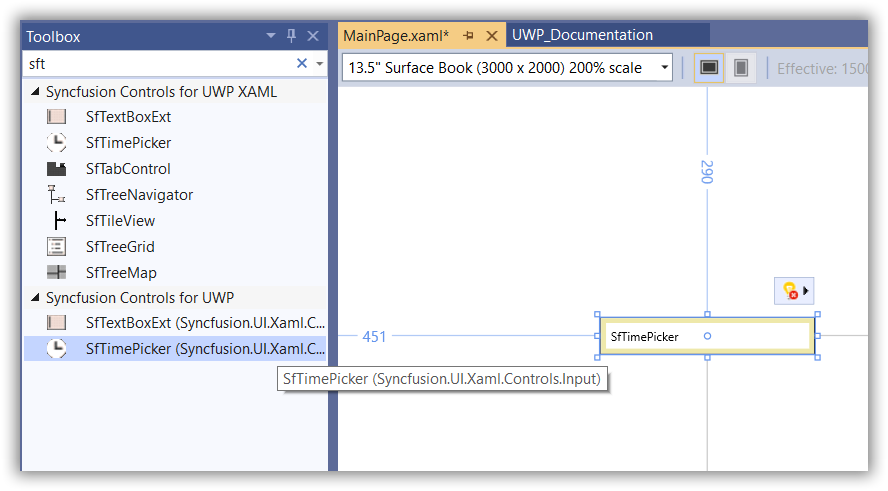Click the SfTreeNavigator icon

pos(56,195)
